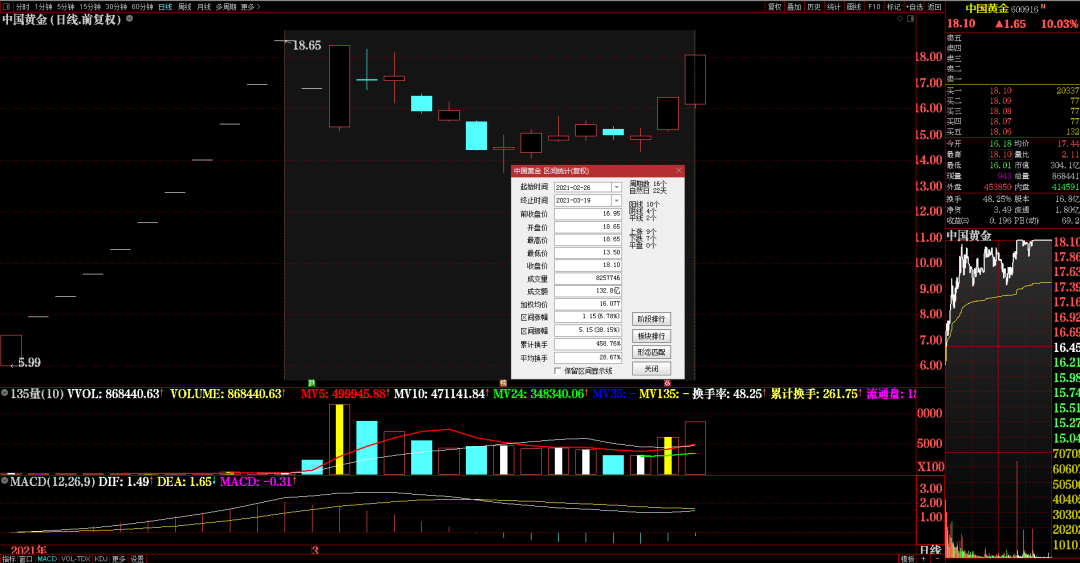Click the 前收盘价 value field 16.95
Image resolution: width=1080 pixels, height=563 pixels.
pos(588,214)
